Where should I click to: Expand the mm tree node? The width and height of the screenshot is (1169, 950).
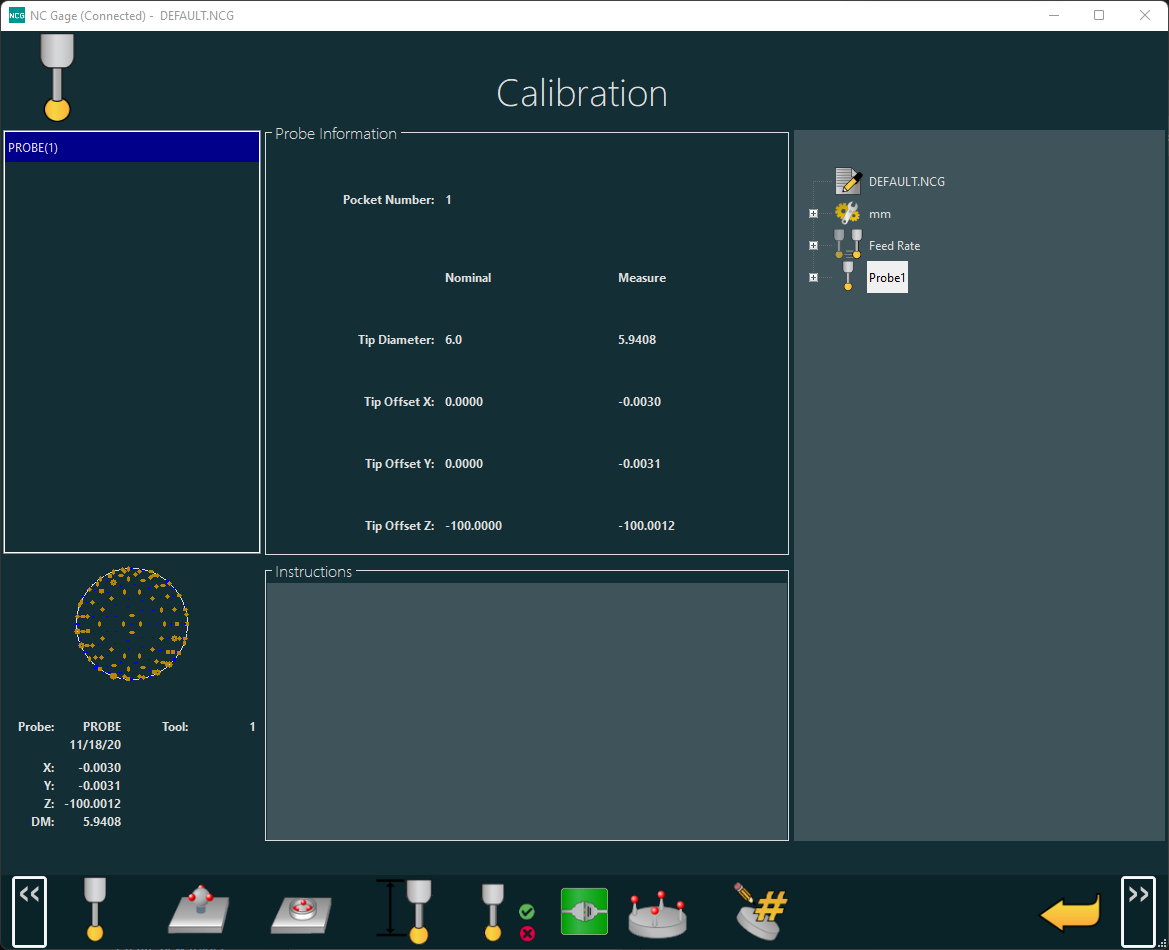click(x=813, y=214)
